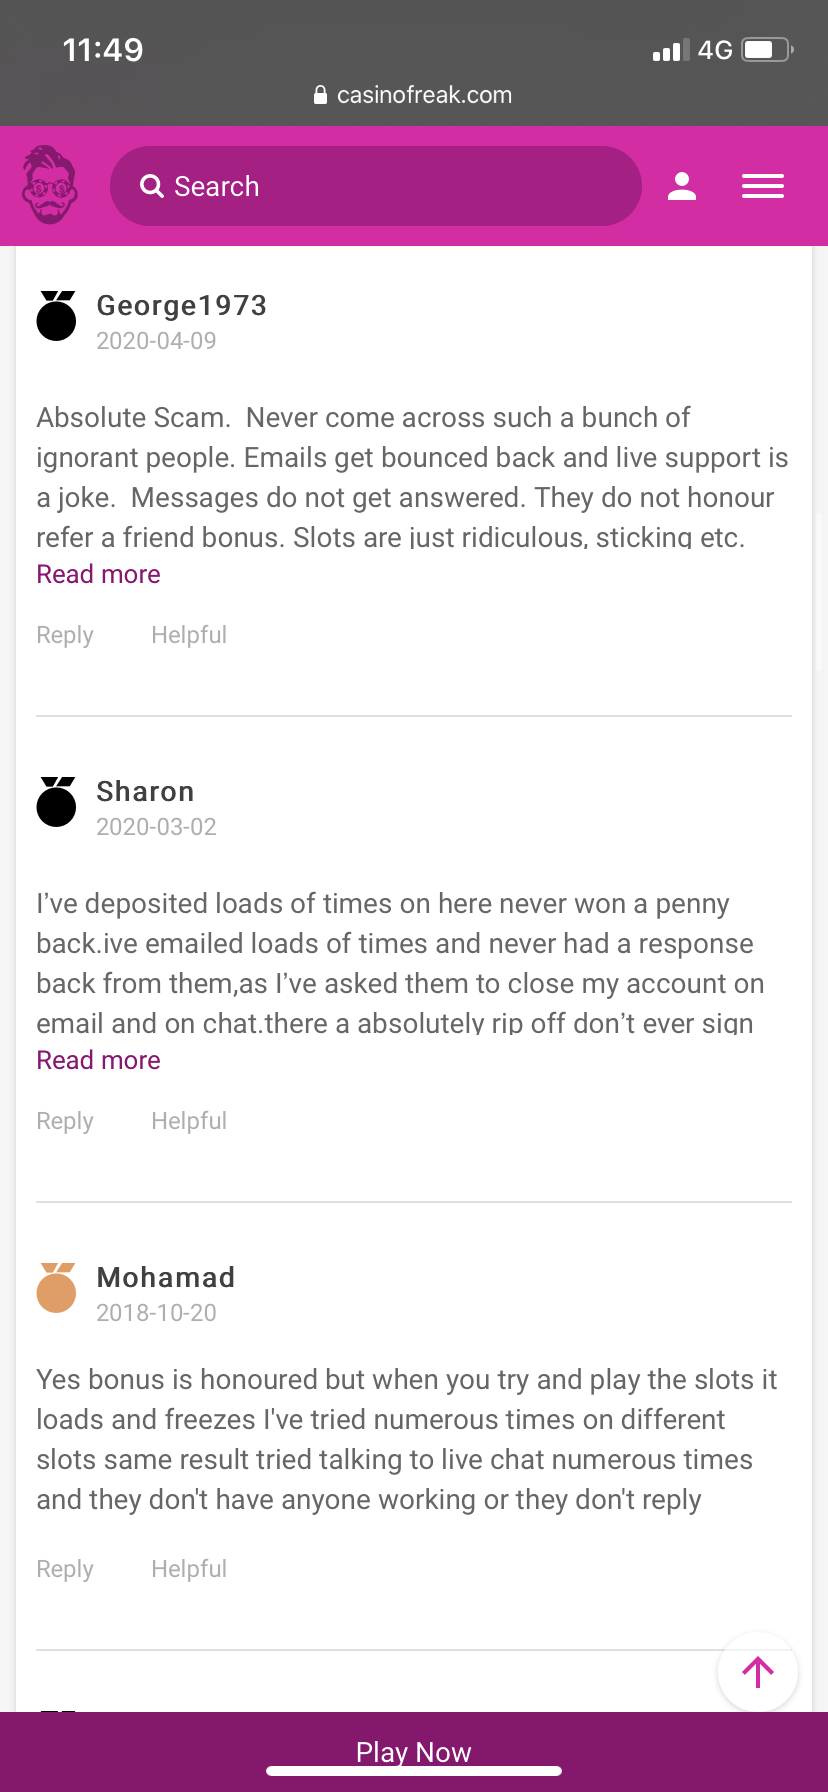Viewport: 828px width, 1792px height.
Task: Reply to Mohamad's review
Action: point(65,1569)
